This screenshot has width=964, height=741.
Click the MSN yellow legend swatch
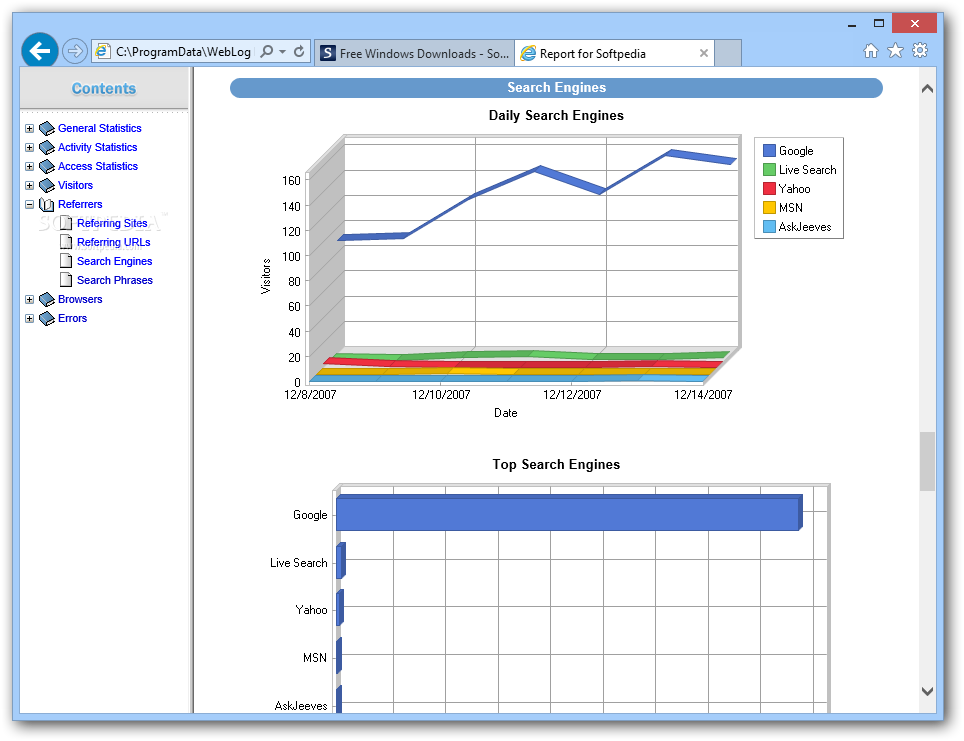(769, 208)
